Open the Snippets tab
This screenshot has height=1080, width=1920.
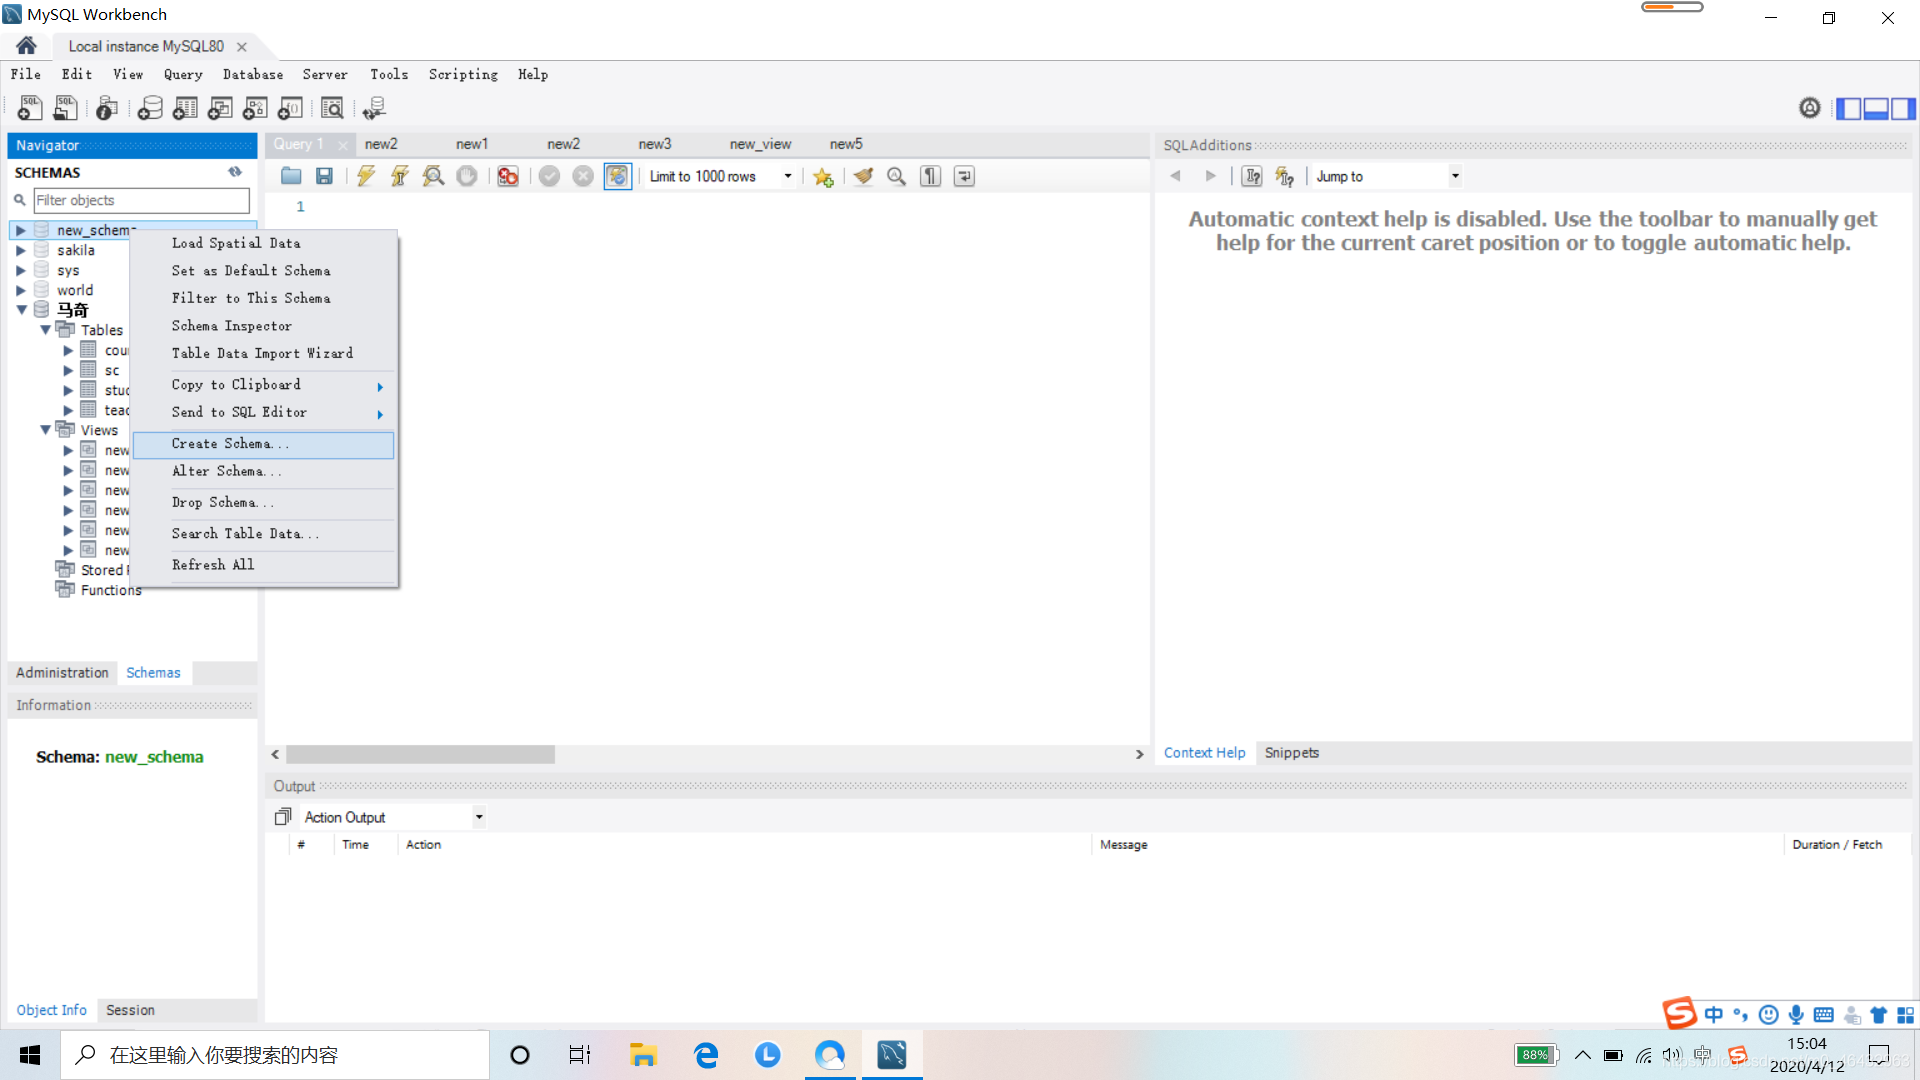(x=1291, y=753)
